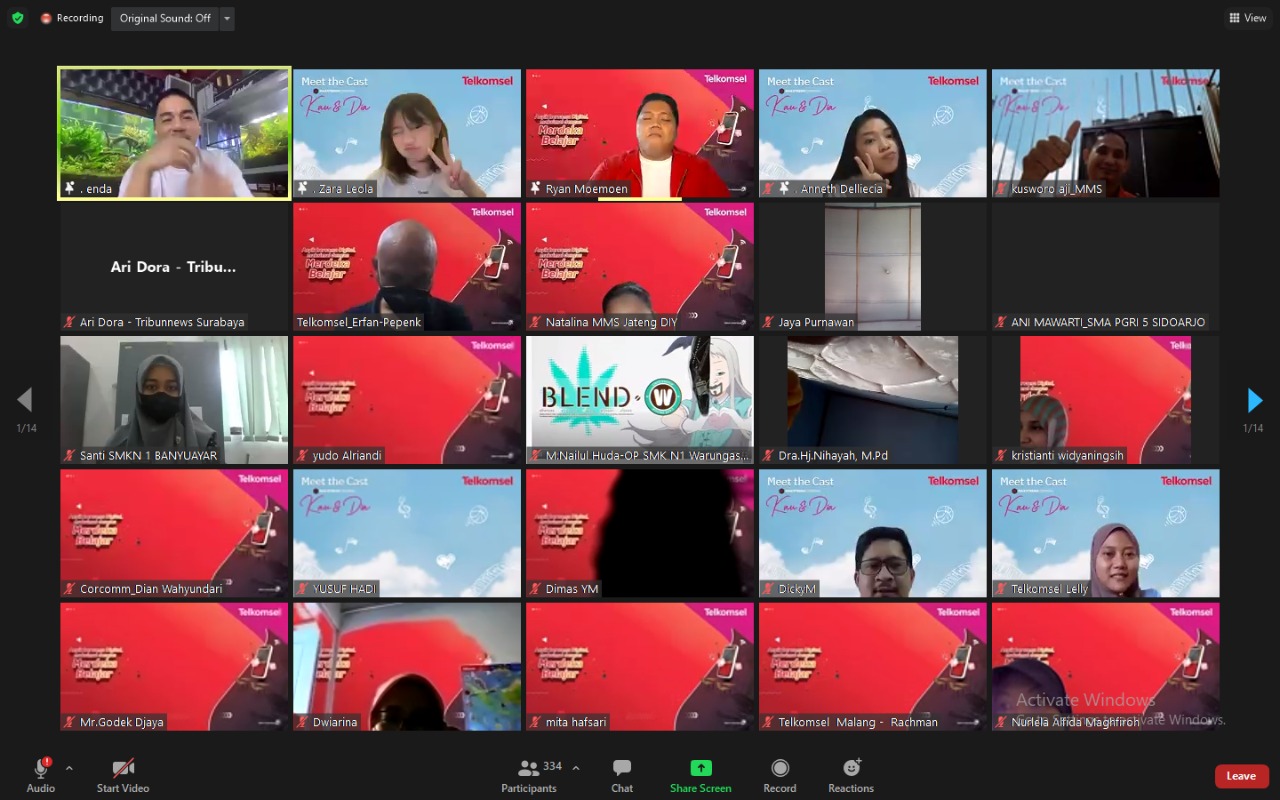Go to the next gallery page with the blue arrow
Viewport: 1280px width, 800px height.
pyautogui.click(x=1254, y=400)
